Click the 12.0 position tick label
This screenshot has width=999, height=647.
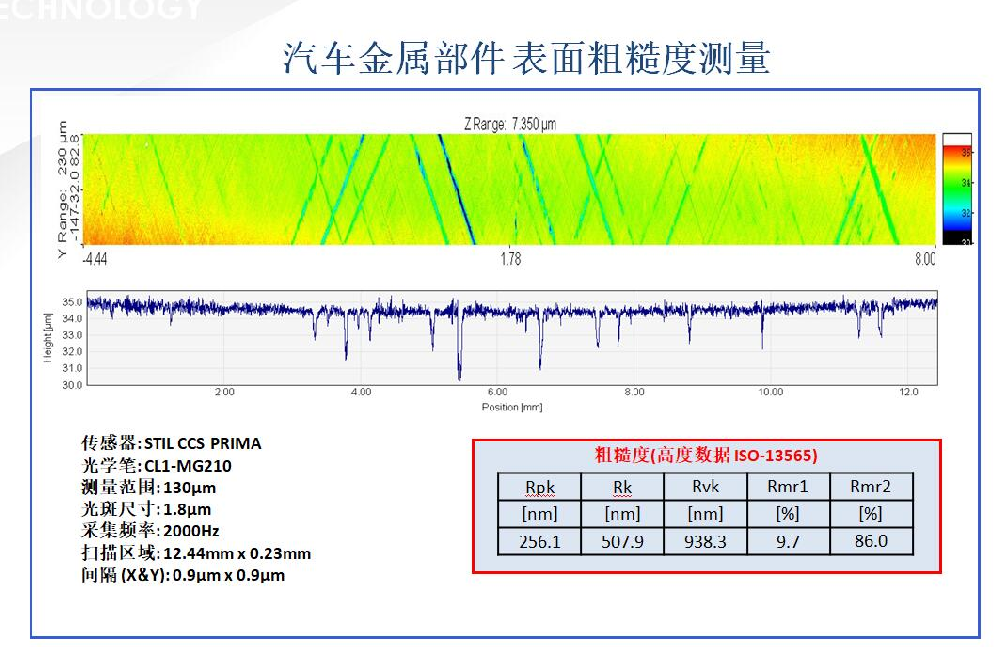pos(909,392)
